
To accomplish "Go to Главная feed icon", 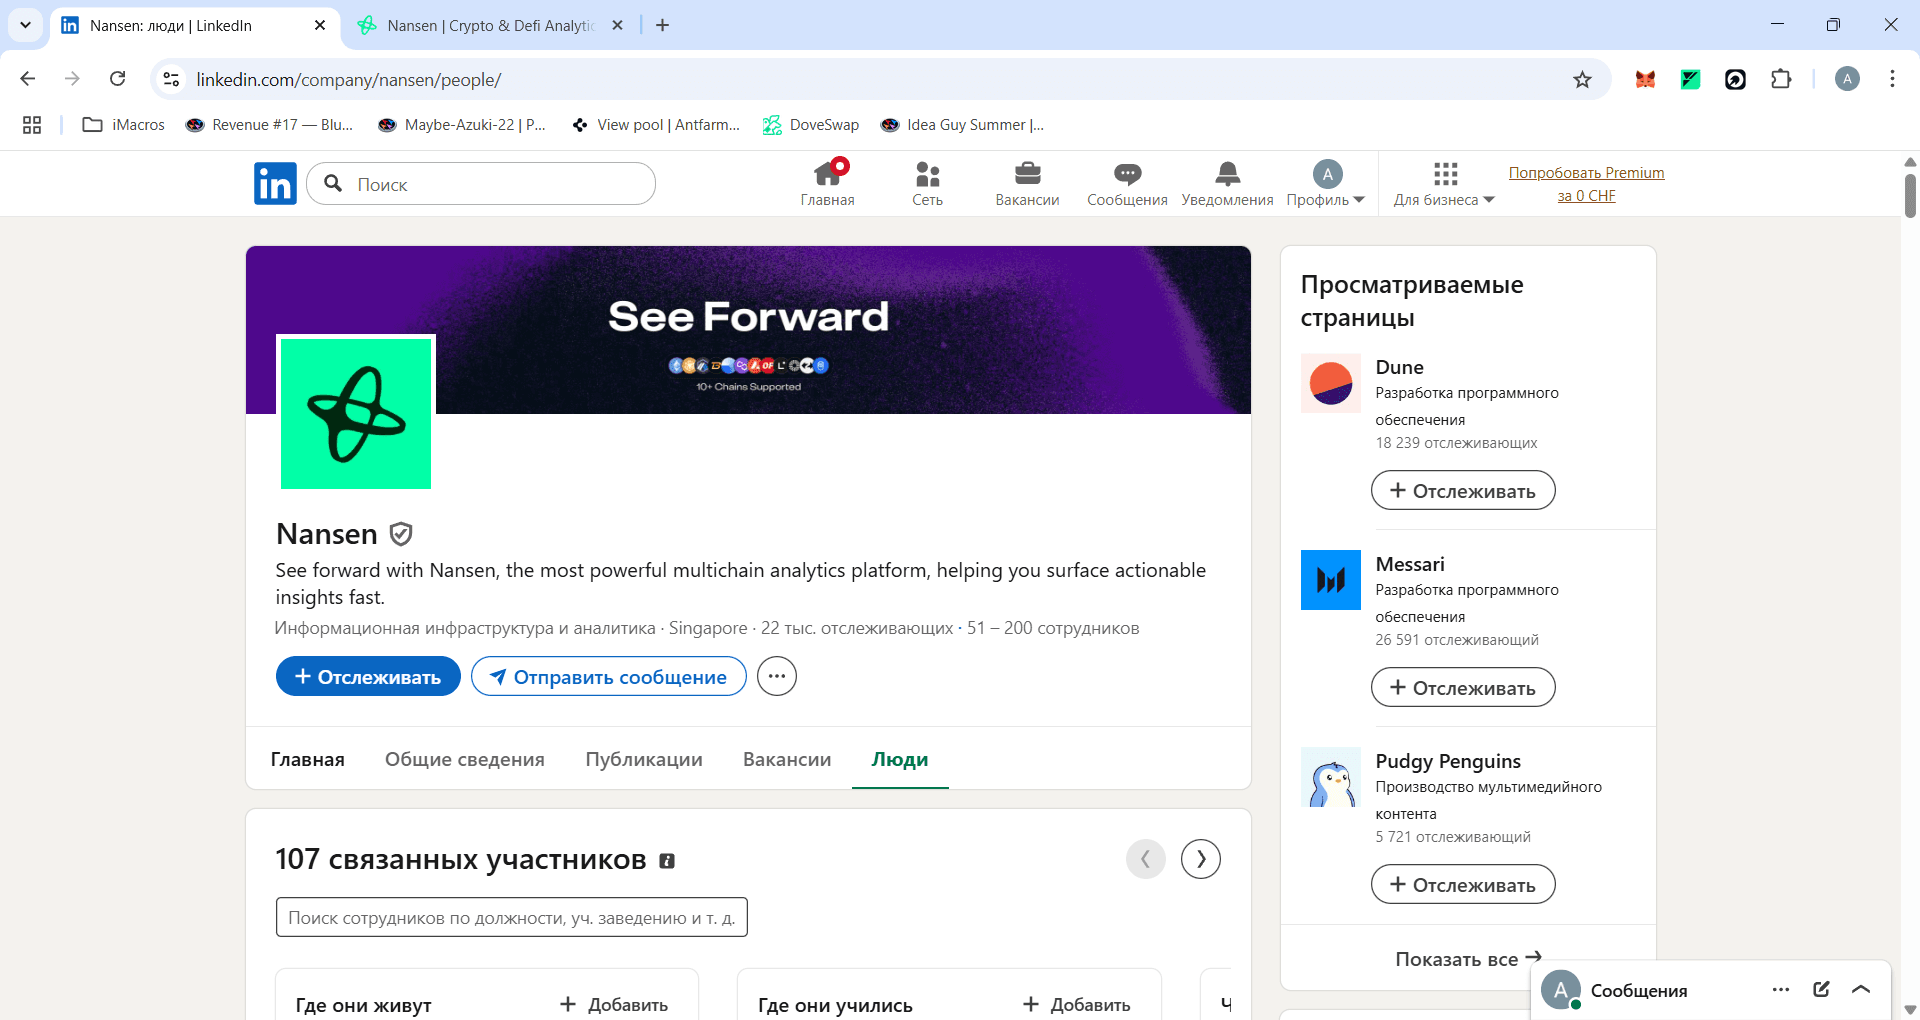I will [x=827, y=183].
